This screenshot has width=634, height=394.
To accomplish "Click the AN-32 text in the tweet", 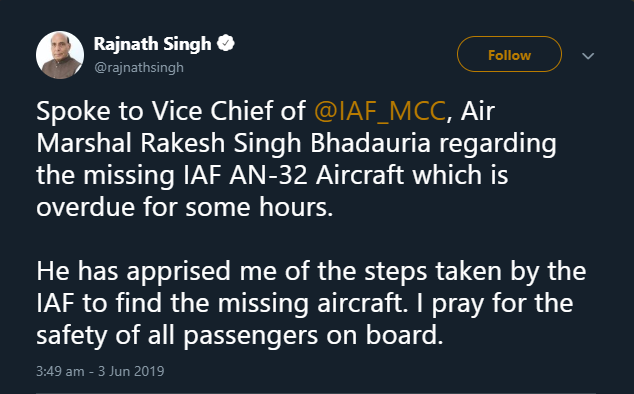I will coord(268,176).
